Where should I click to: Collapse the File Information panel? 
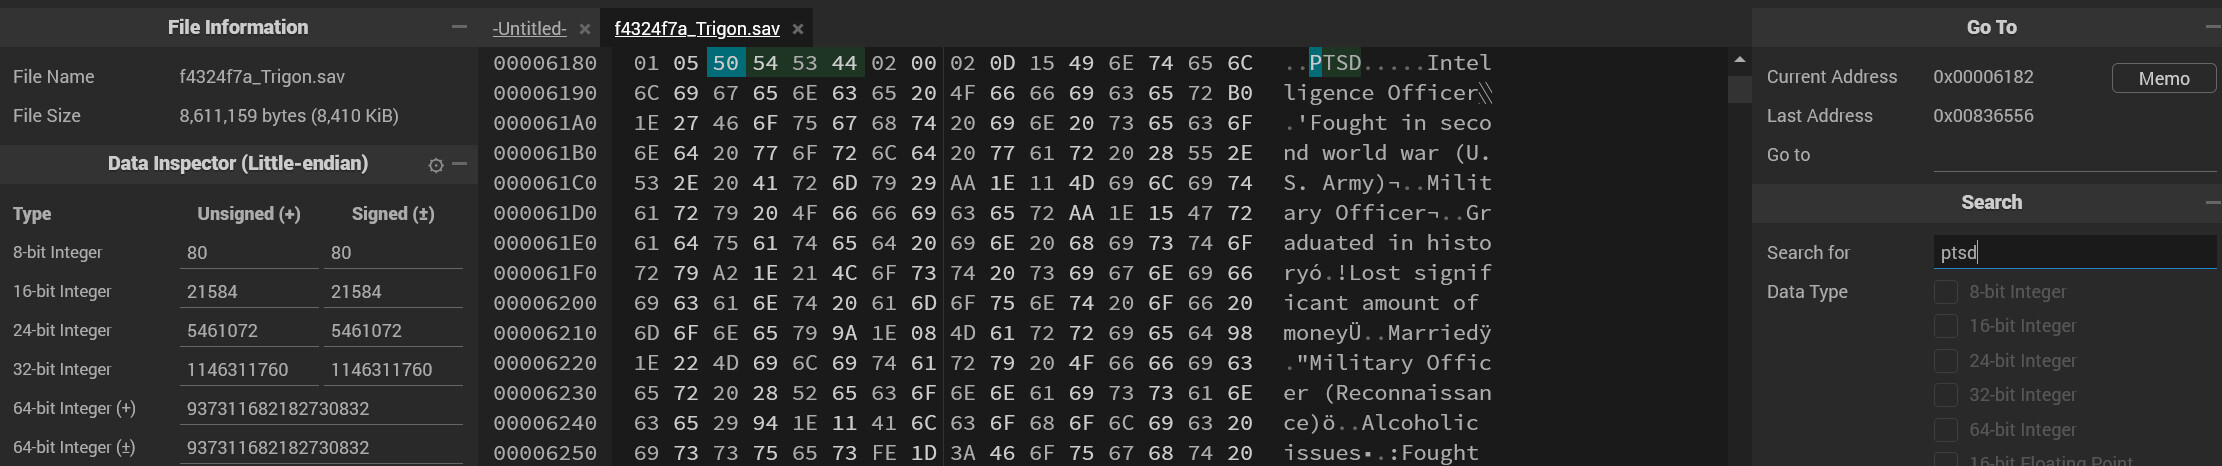click(x=459, y=27)
